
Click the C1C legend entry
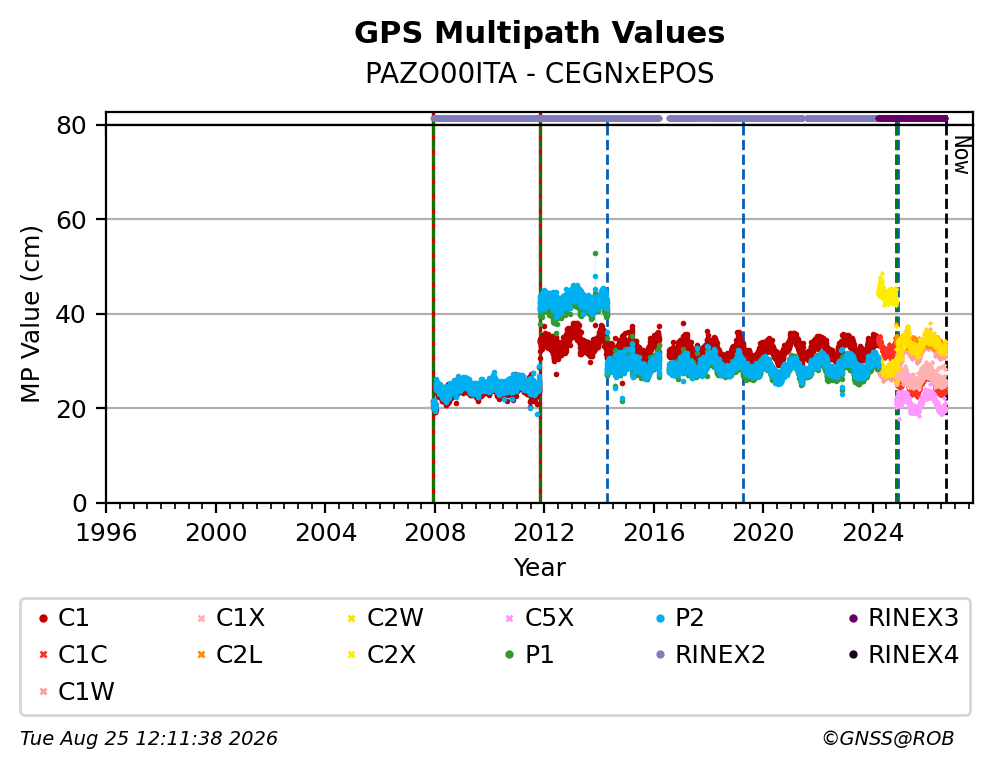73,655
